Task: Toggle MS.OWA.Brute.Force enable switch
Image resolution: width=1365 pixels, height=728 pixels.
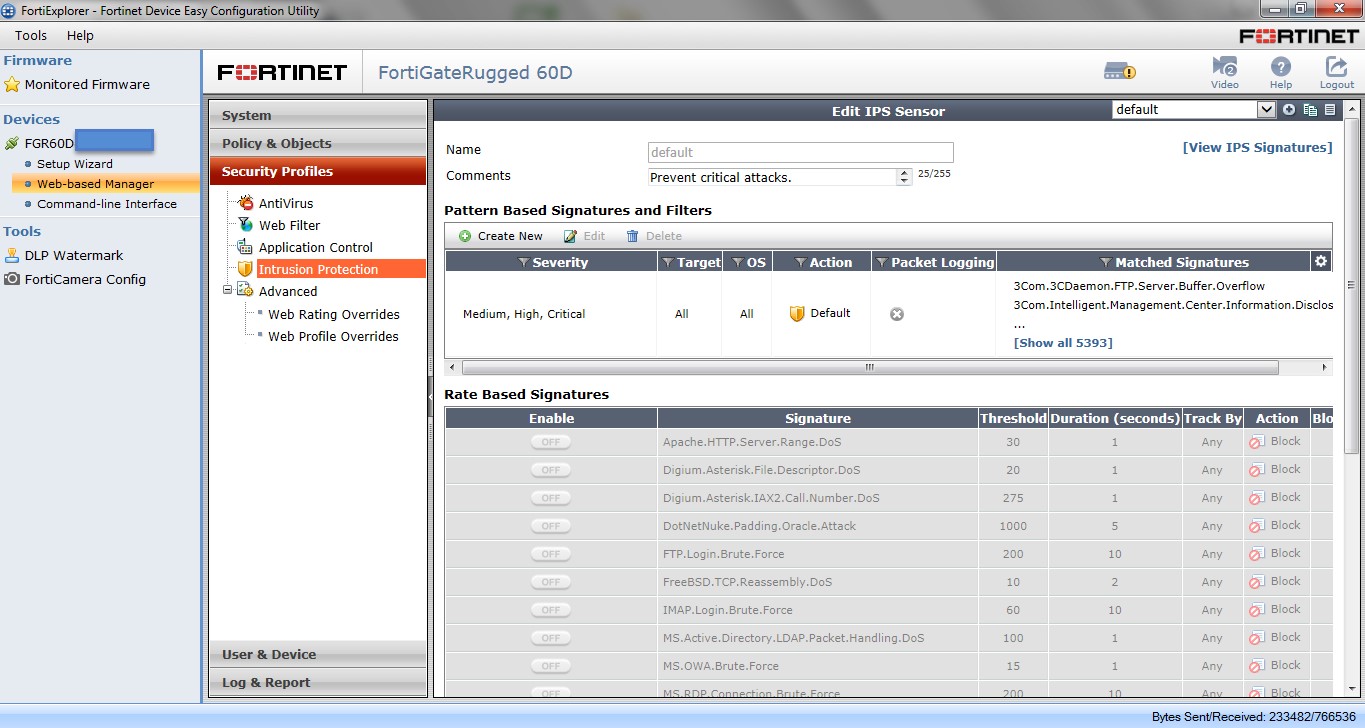Action: (x=551, y=666)
